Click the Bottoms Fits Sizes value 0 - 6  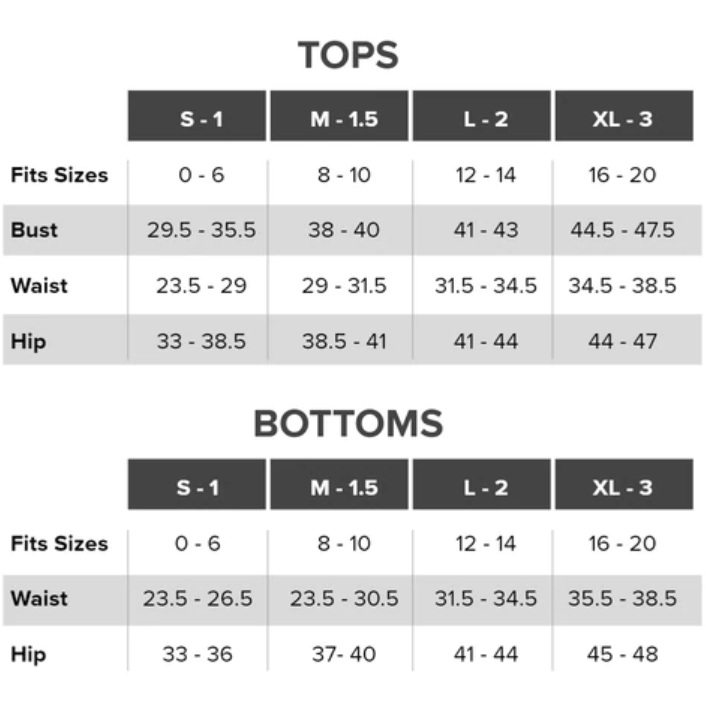[x=197, y=543]
